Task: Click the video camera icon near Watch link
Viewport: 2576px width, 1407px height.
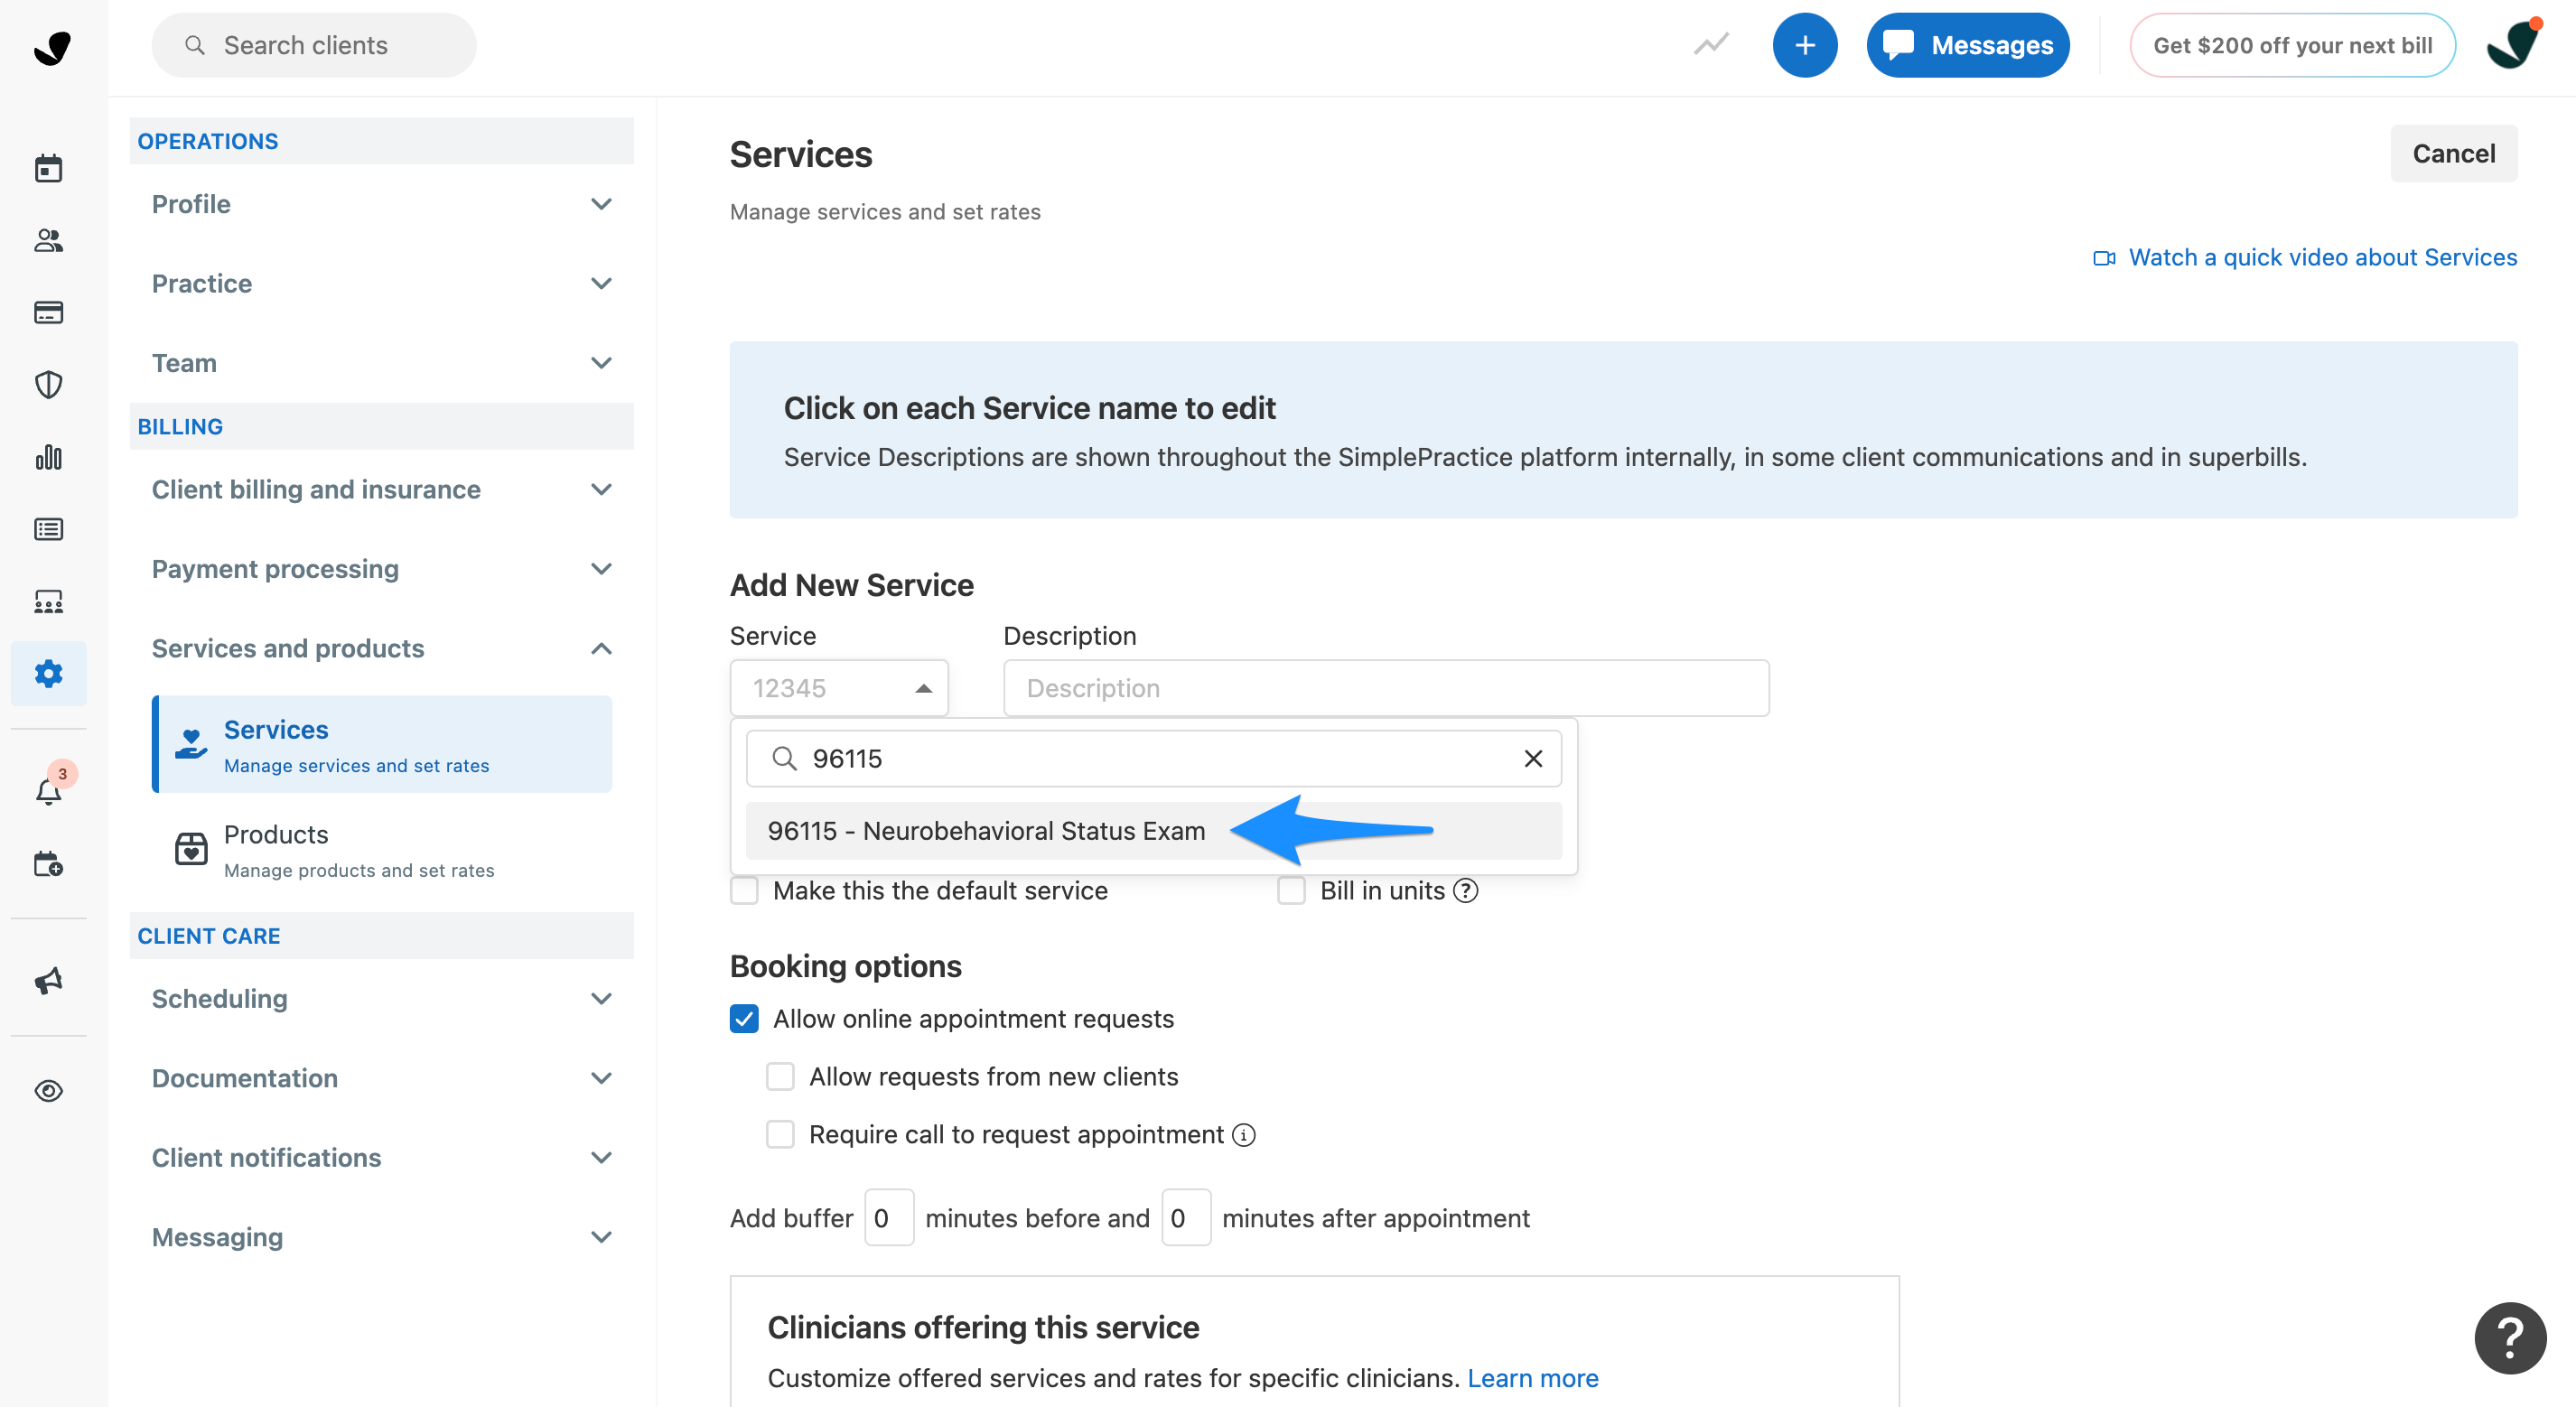Action: point(2104,258)
